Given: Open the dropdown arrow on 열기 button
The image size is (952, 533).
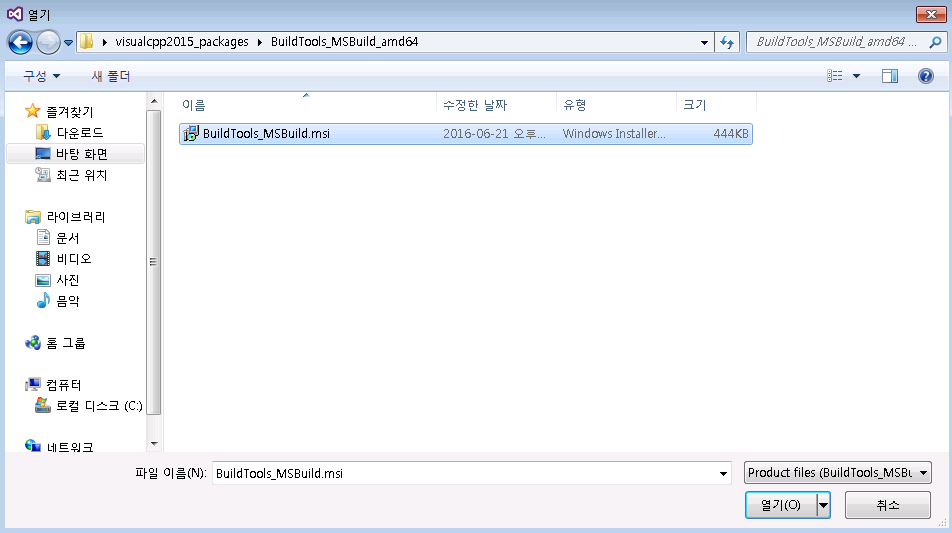Looking at the screenshot, I should pyautogui.click(x=823, y=505).
